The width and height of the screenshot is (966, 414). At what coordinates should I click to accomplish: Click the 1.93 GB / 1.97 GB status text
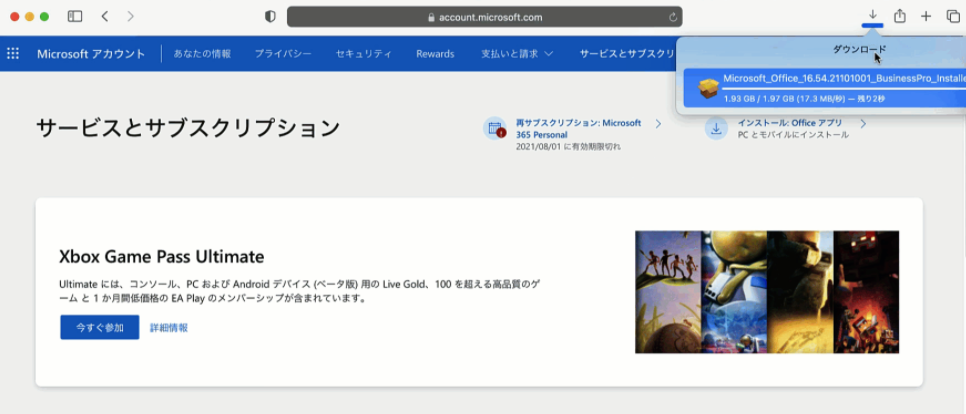click(x=805, y=99)
